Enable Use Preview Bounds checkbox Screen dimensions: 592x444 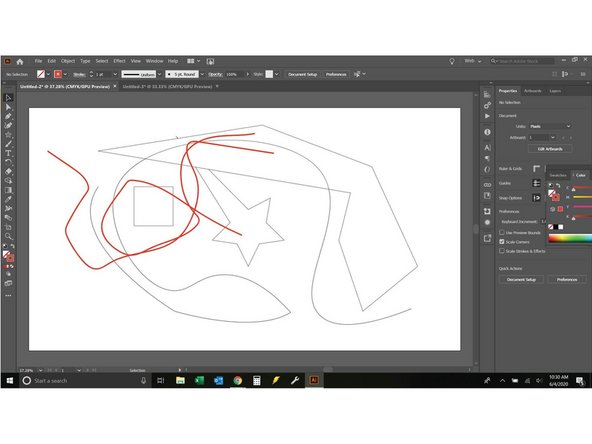502,232
